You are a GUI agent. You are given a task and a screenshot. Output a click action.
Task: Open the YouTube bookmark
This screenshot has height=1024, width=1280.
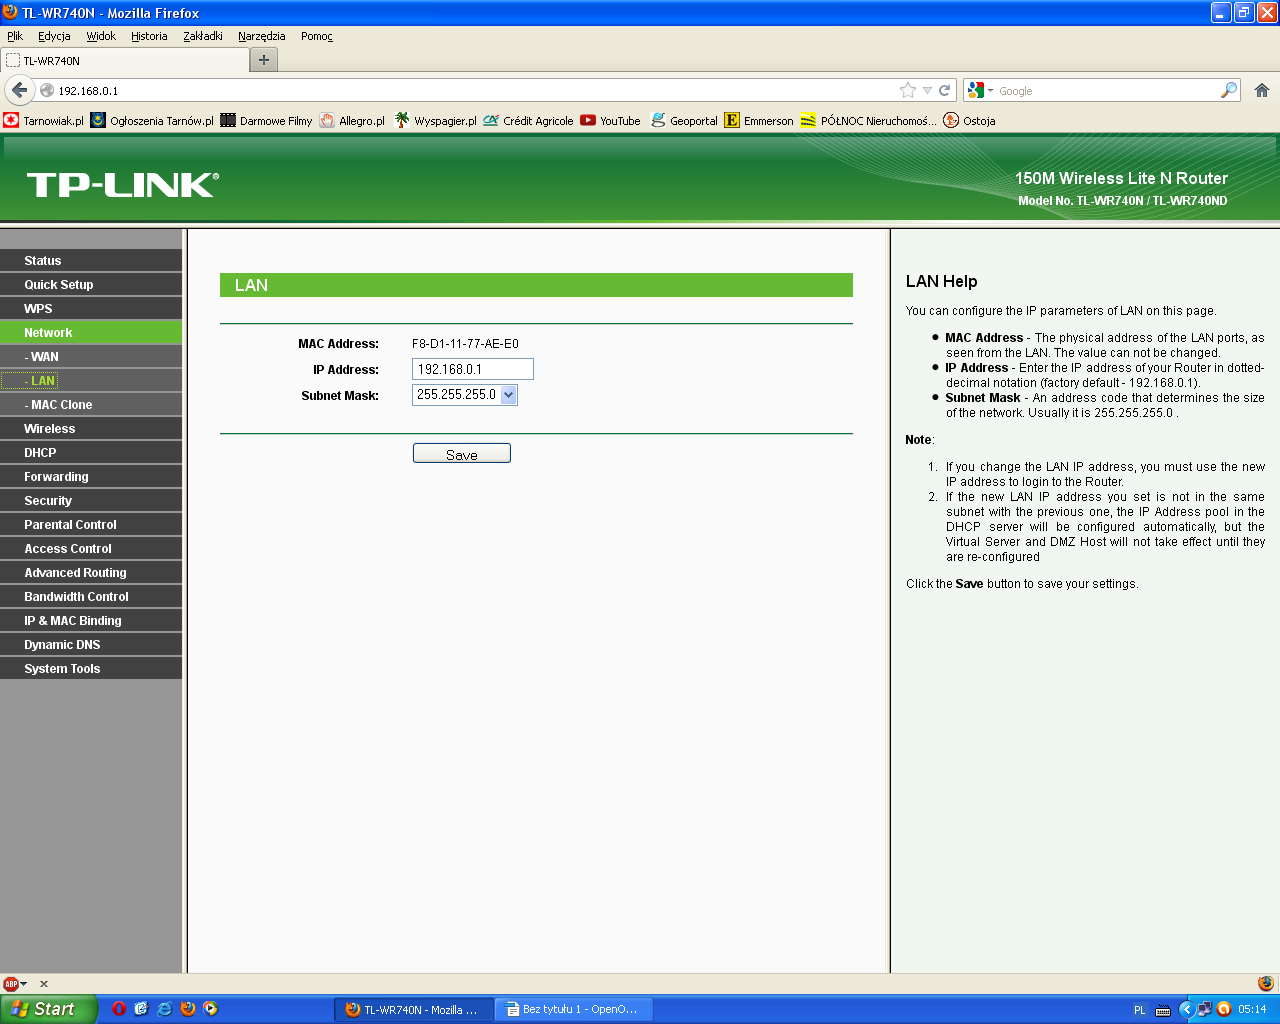click(x=611, y=121)
